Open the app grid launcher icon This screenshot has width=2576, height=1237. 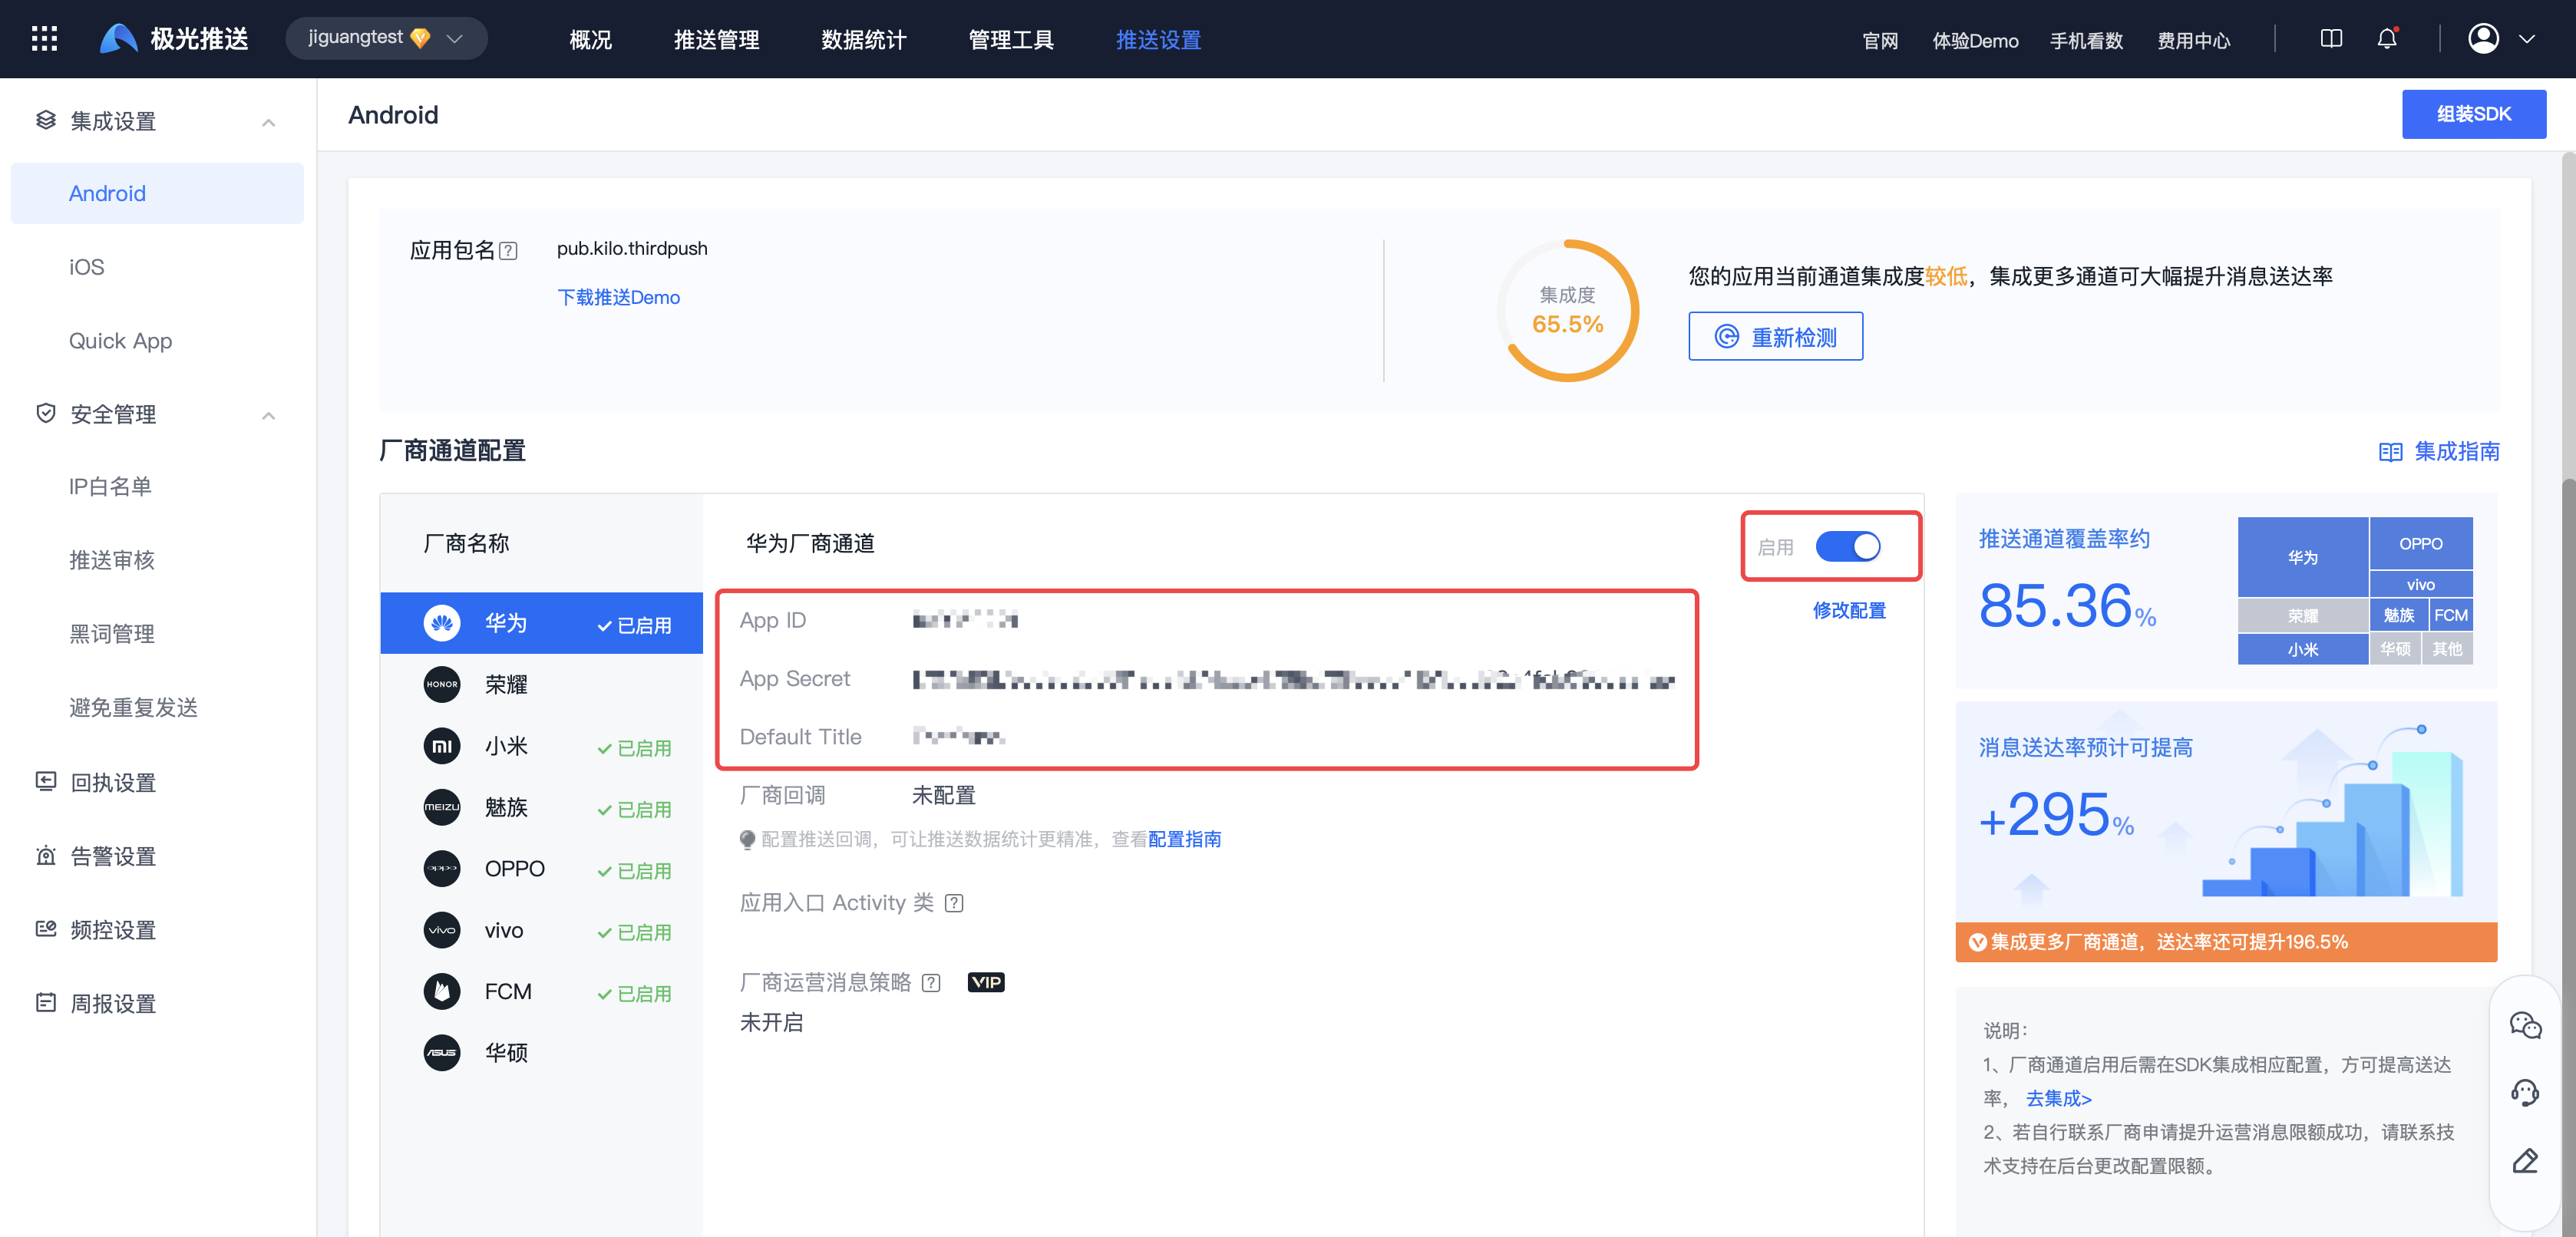(44, 39)
